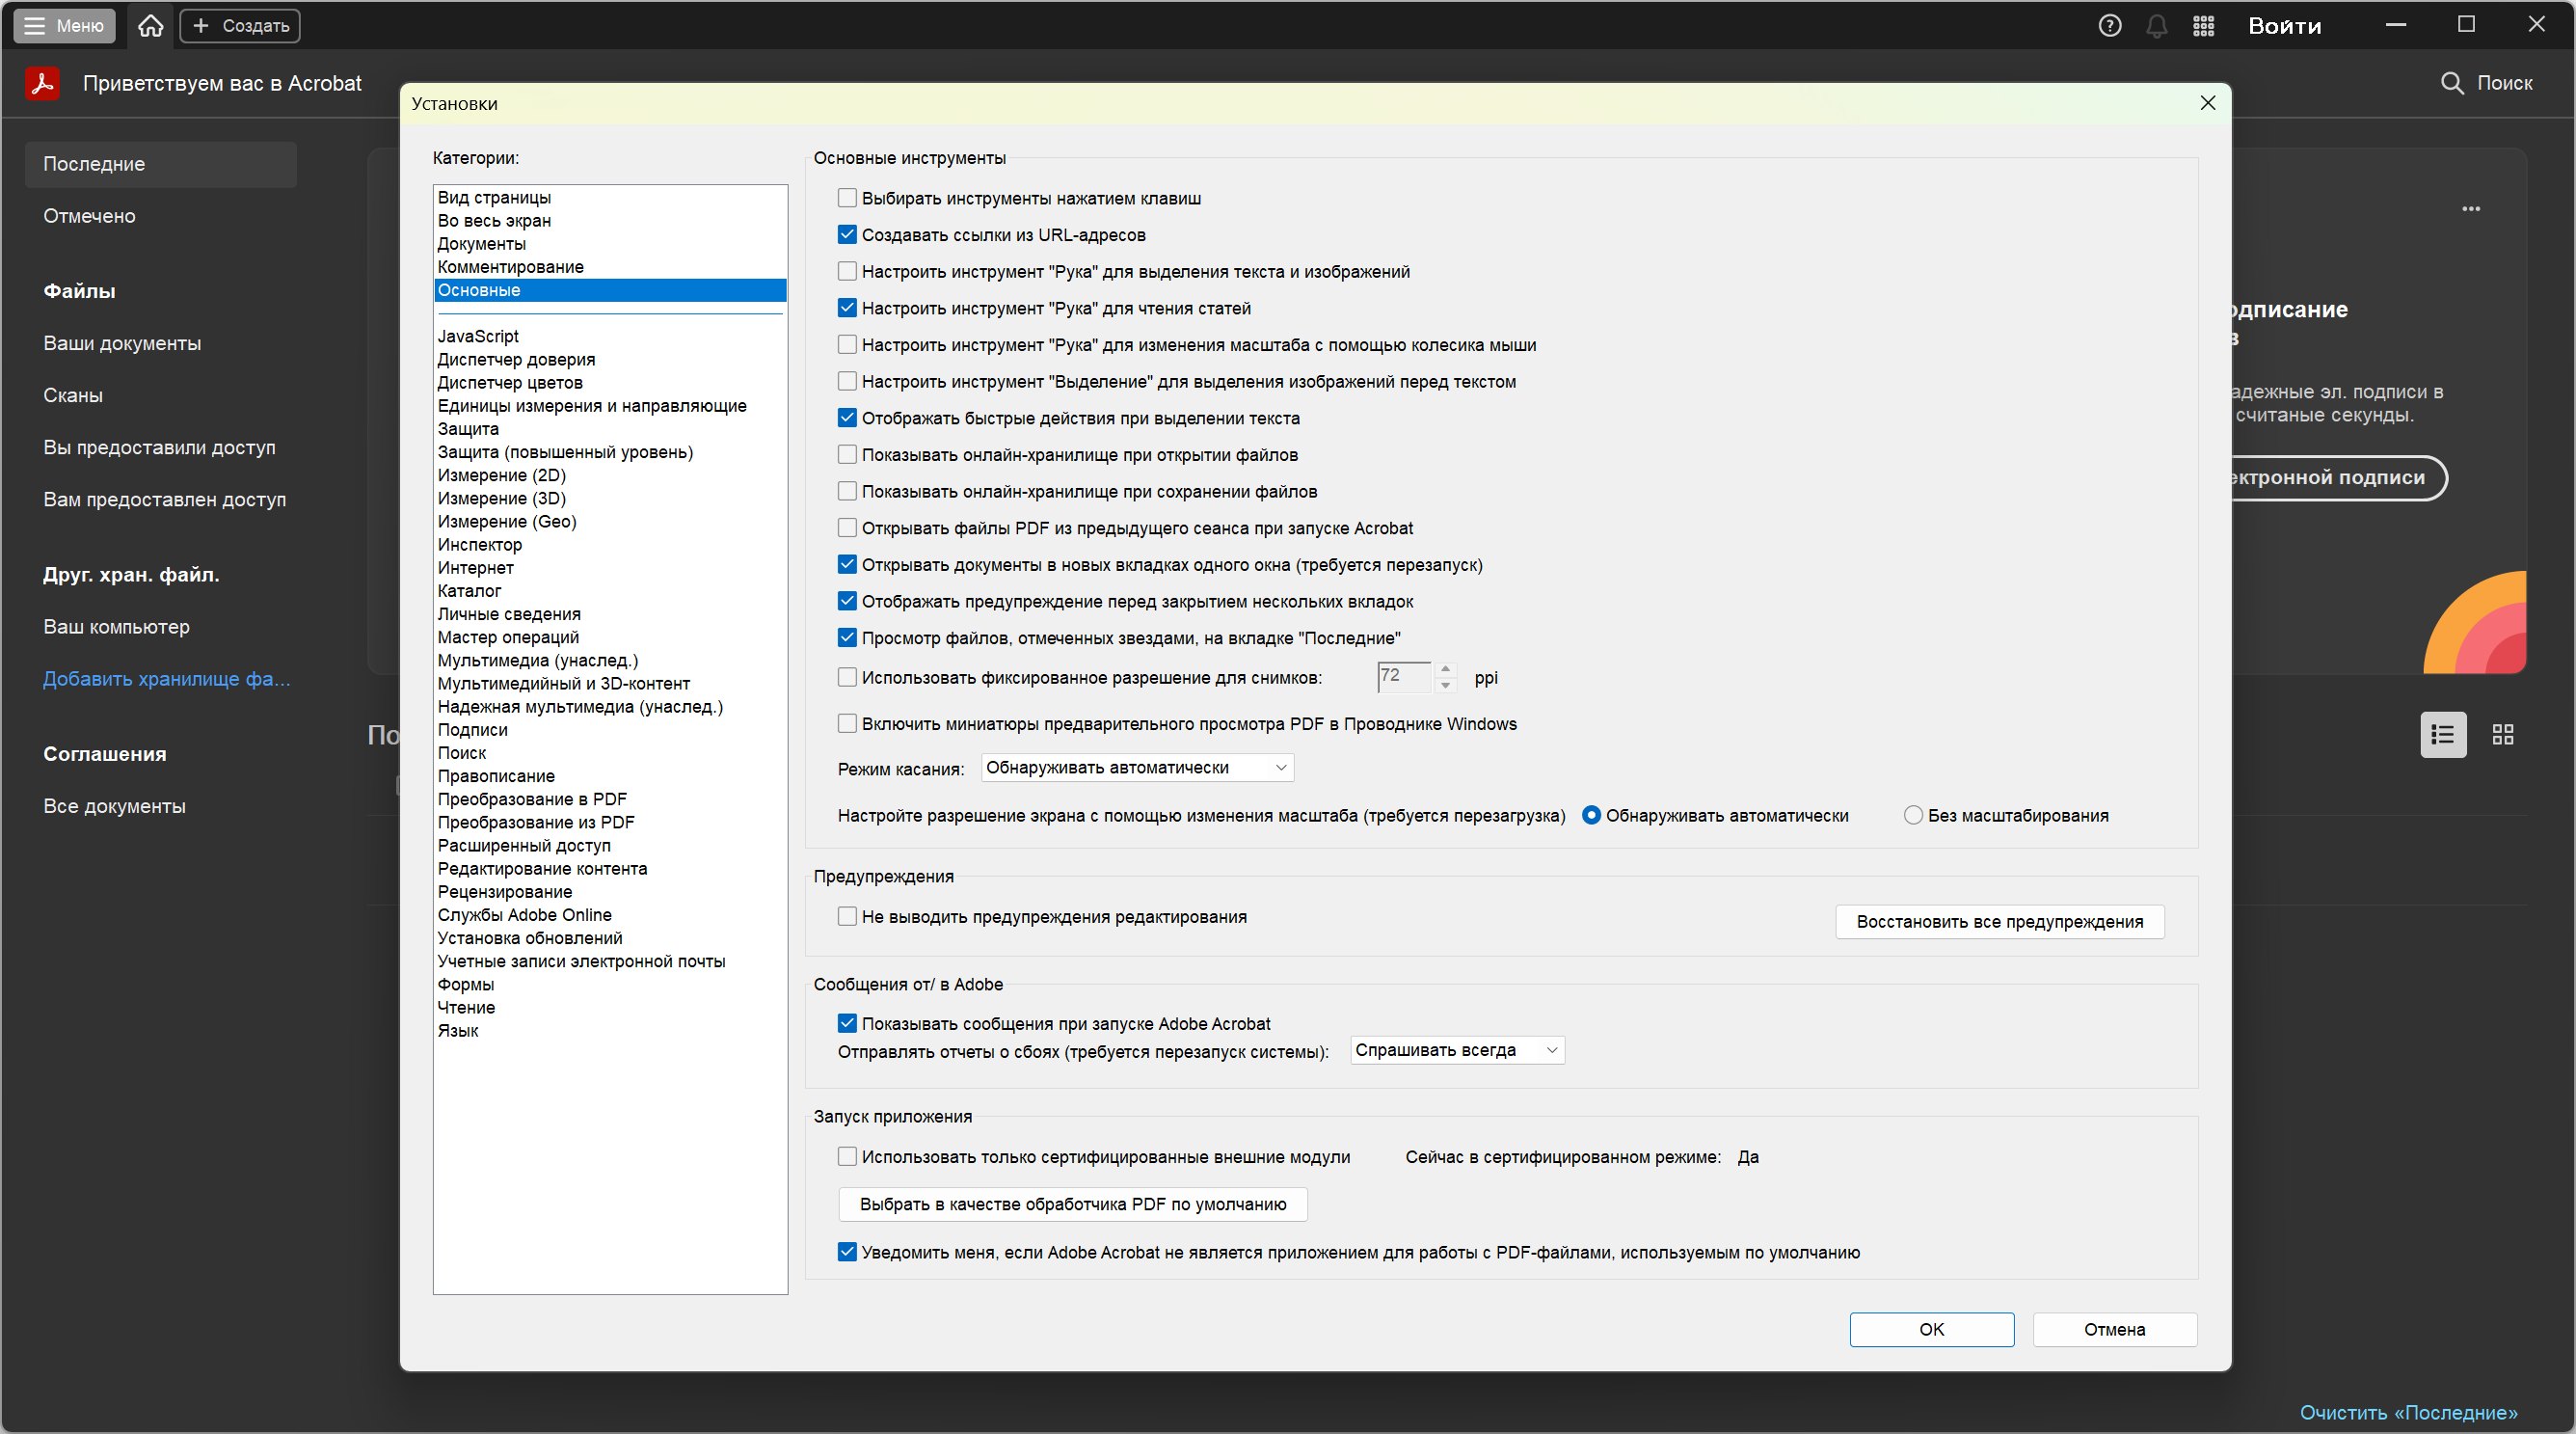This screenshot has width=2576, height=1434.
Task: Expand Спрашивать всегда crash report dropdown
Action: coord(1456,1050)
